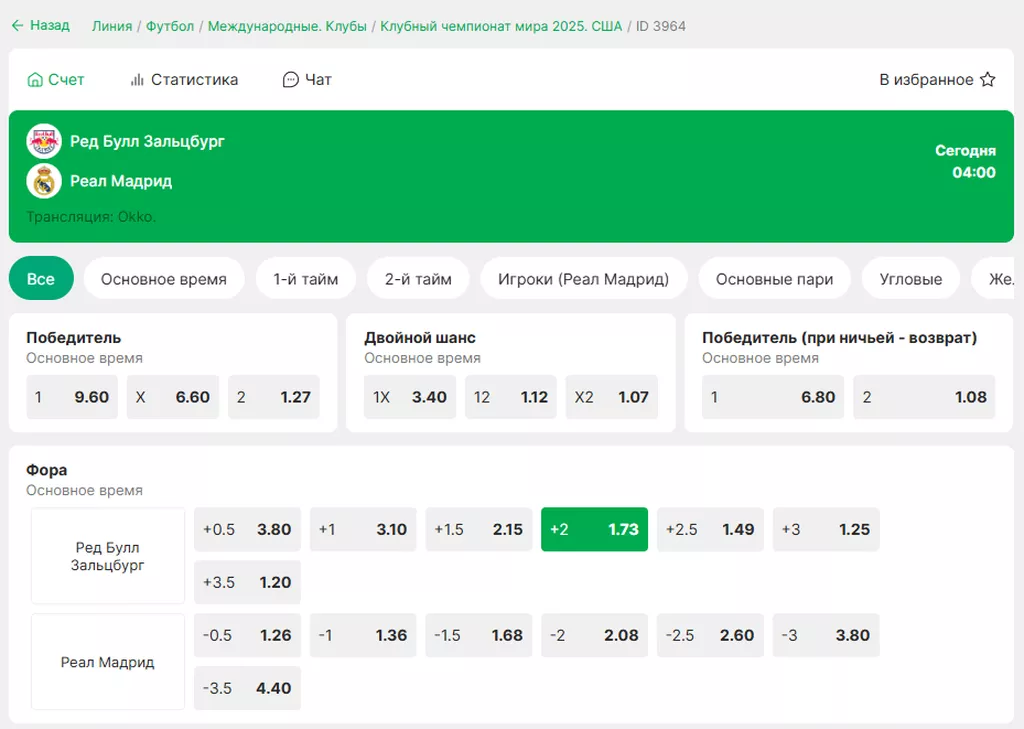
Task: Select Salzburg handicap +3 at 1.25
Action: click(x=826, y=529)
